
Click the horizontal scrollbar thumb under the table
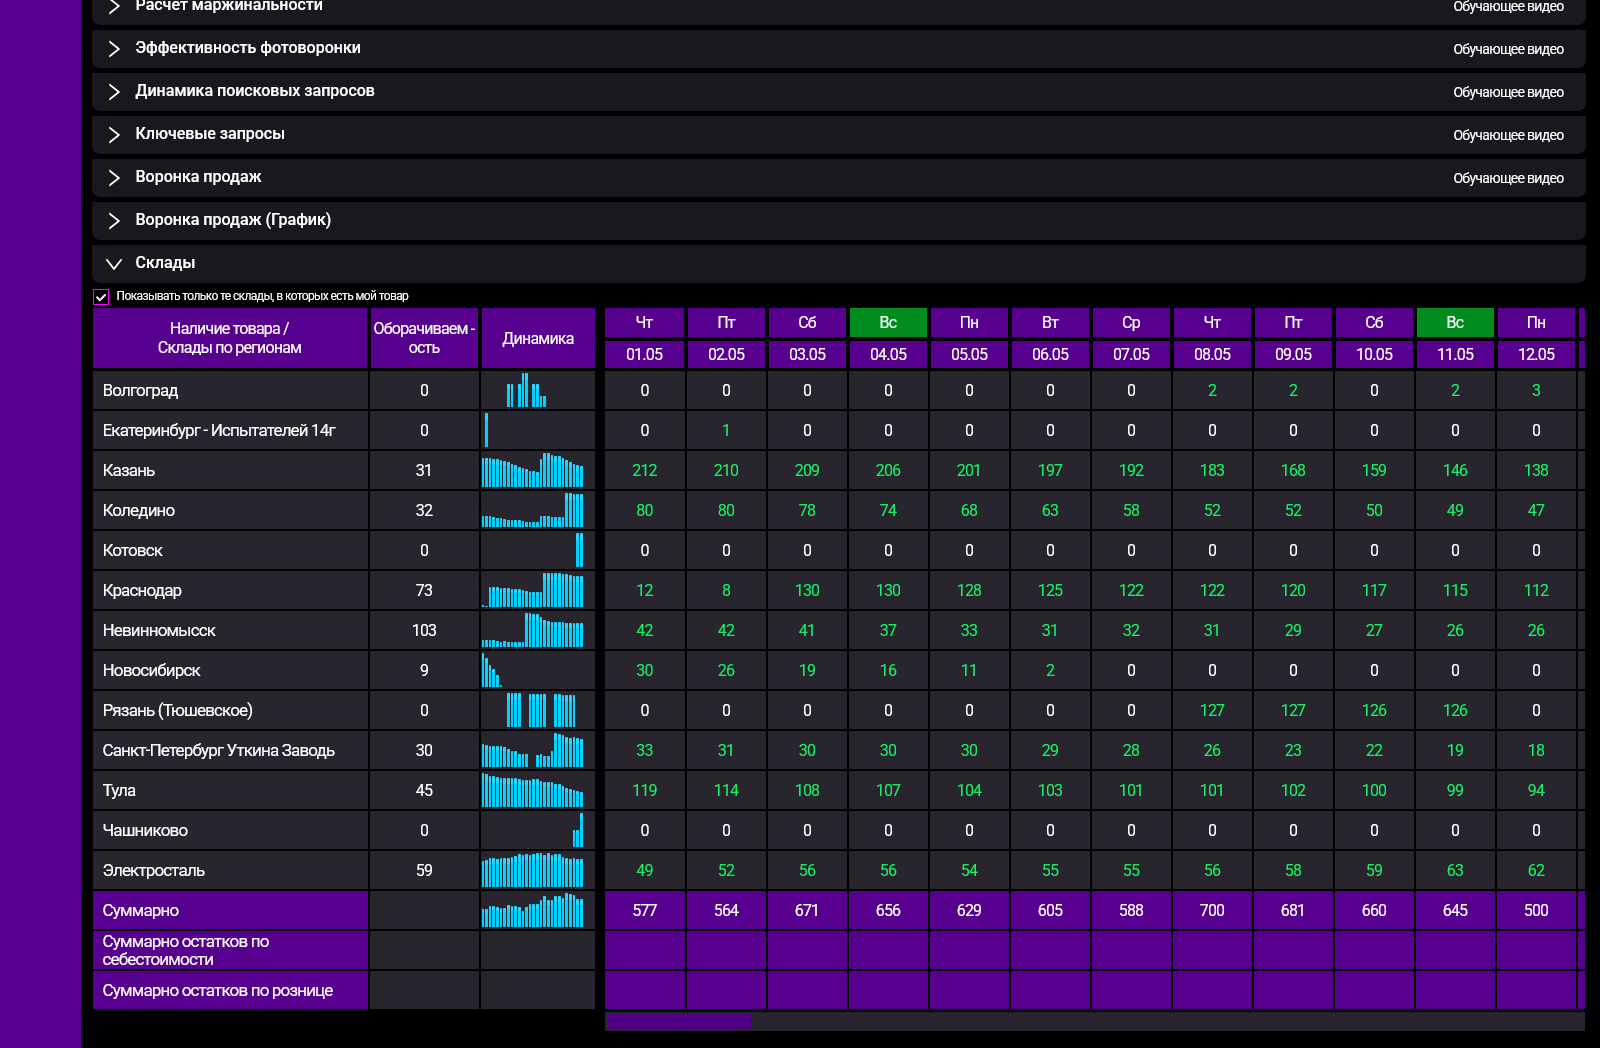coord(678,1021)
